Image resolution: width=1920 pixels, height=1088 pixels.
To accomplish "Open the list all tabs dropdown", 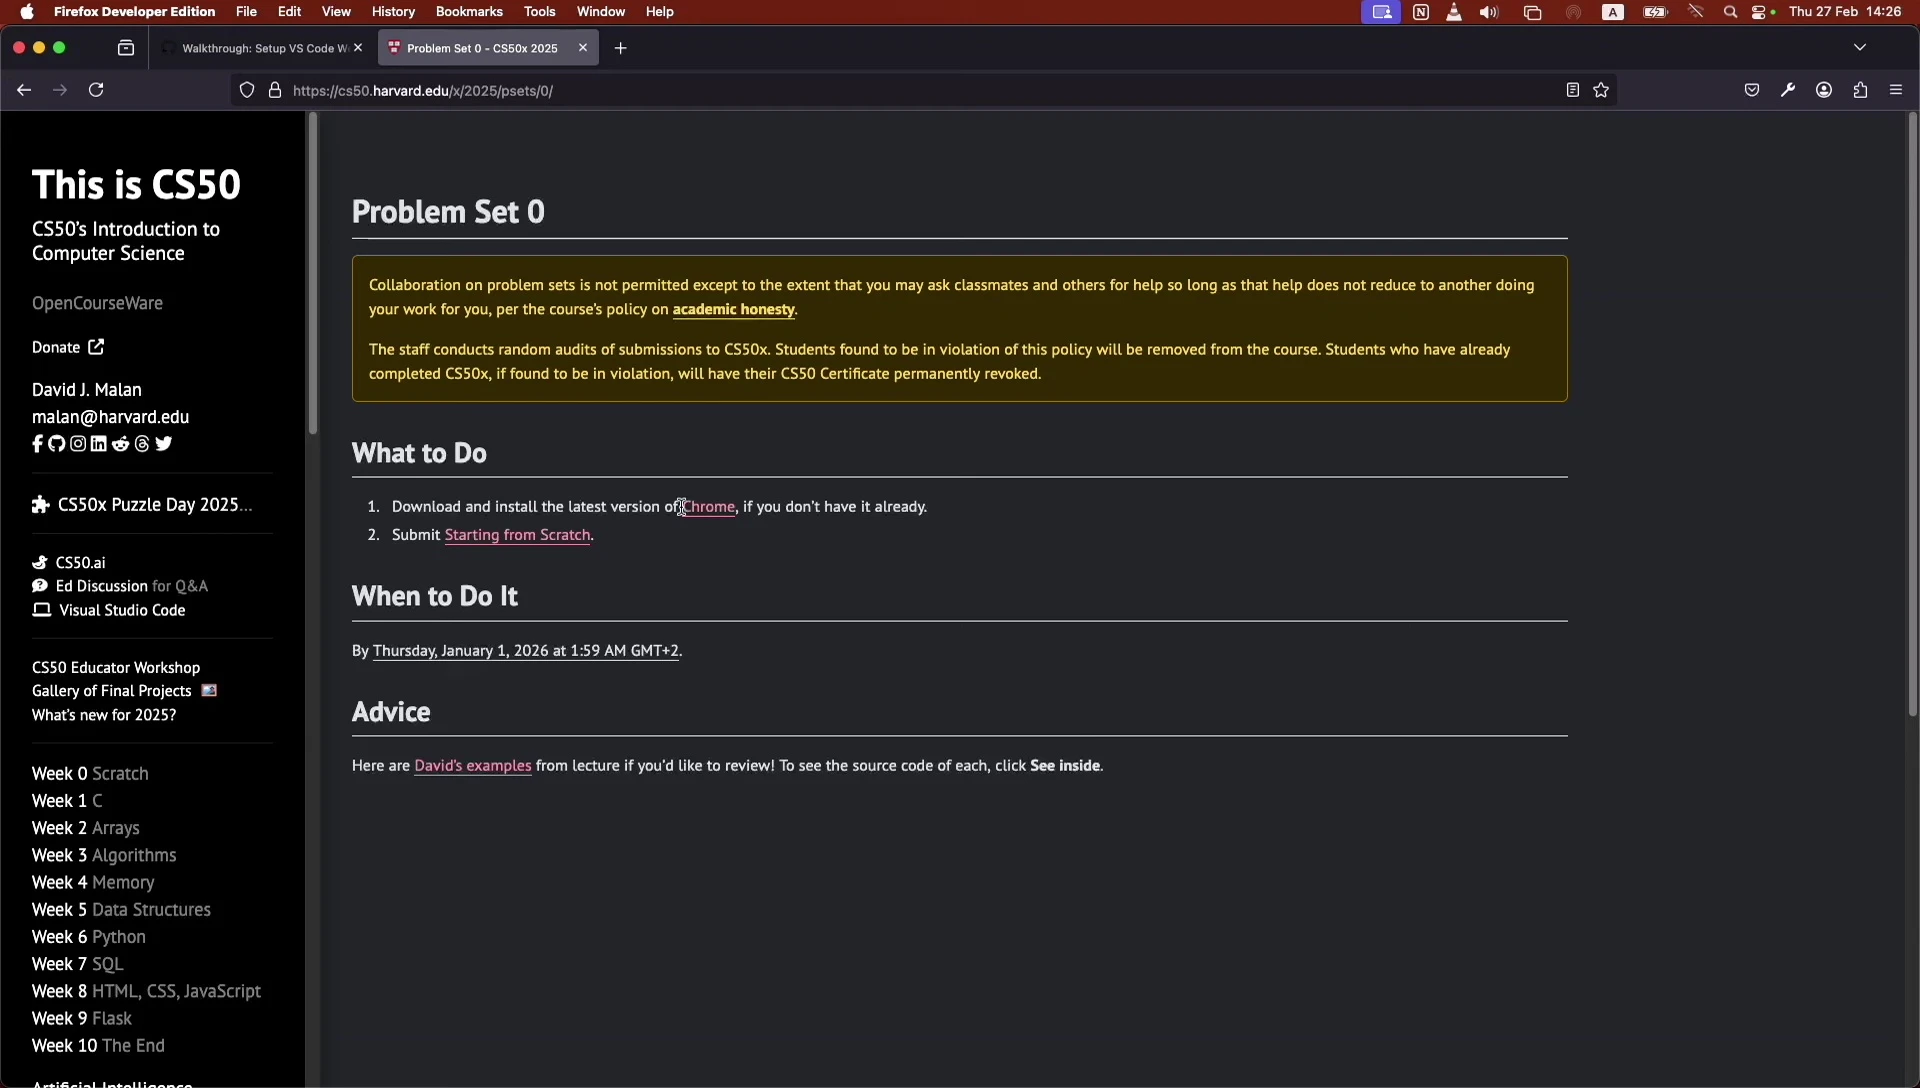I will 1860,47.
